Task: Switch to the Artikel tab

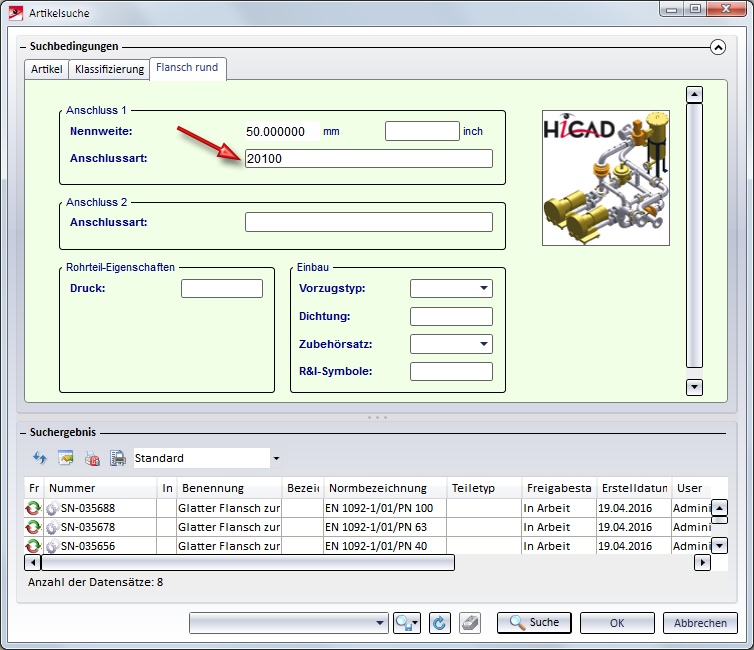Action: pyautogui.click(x=47, y=69)
